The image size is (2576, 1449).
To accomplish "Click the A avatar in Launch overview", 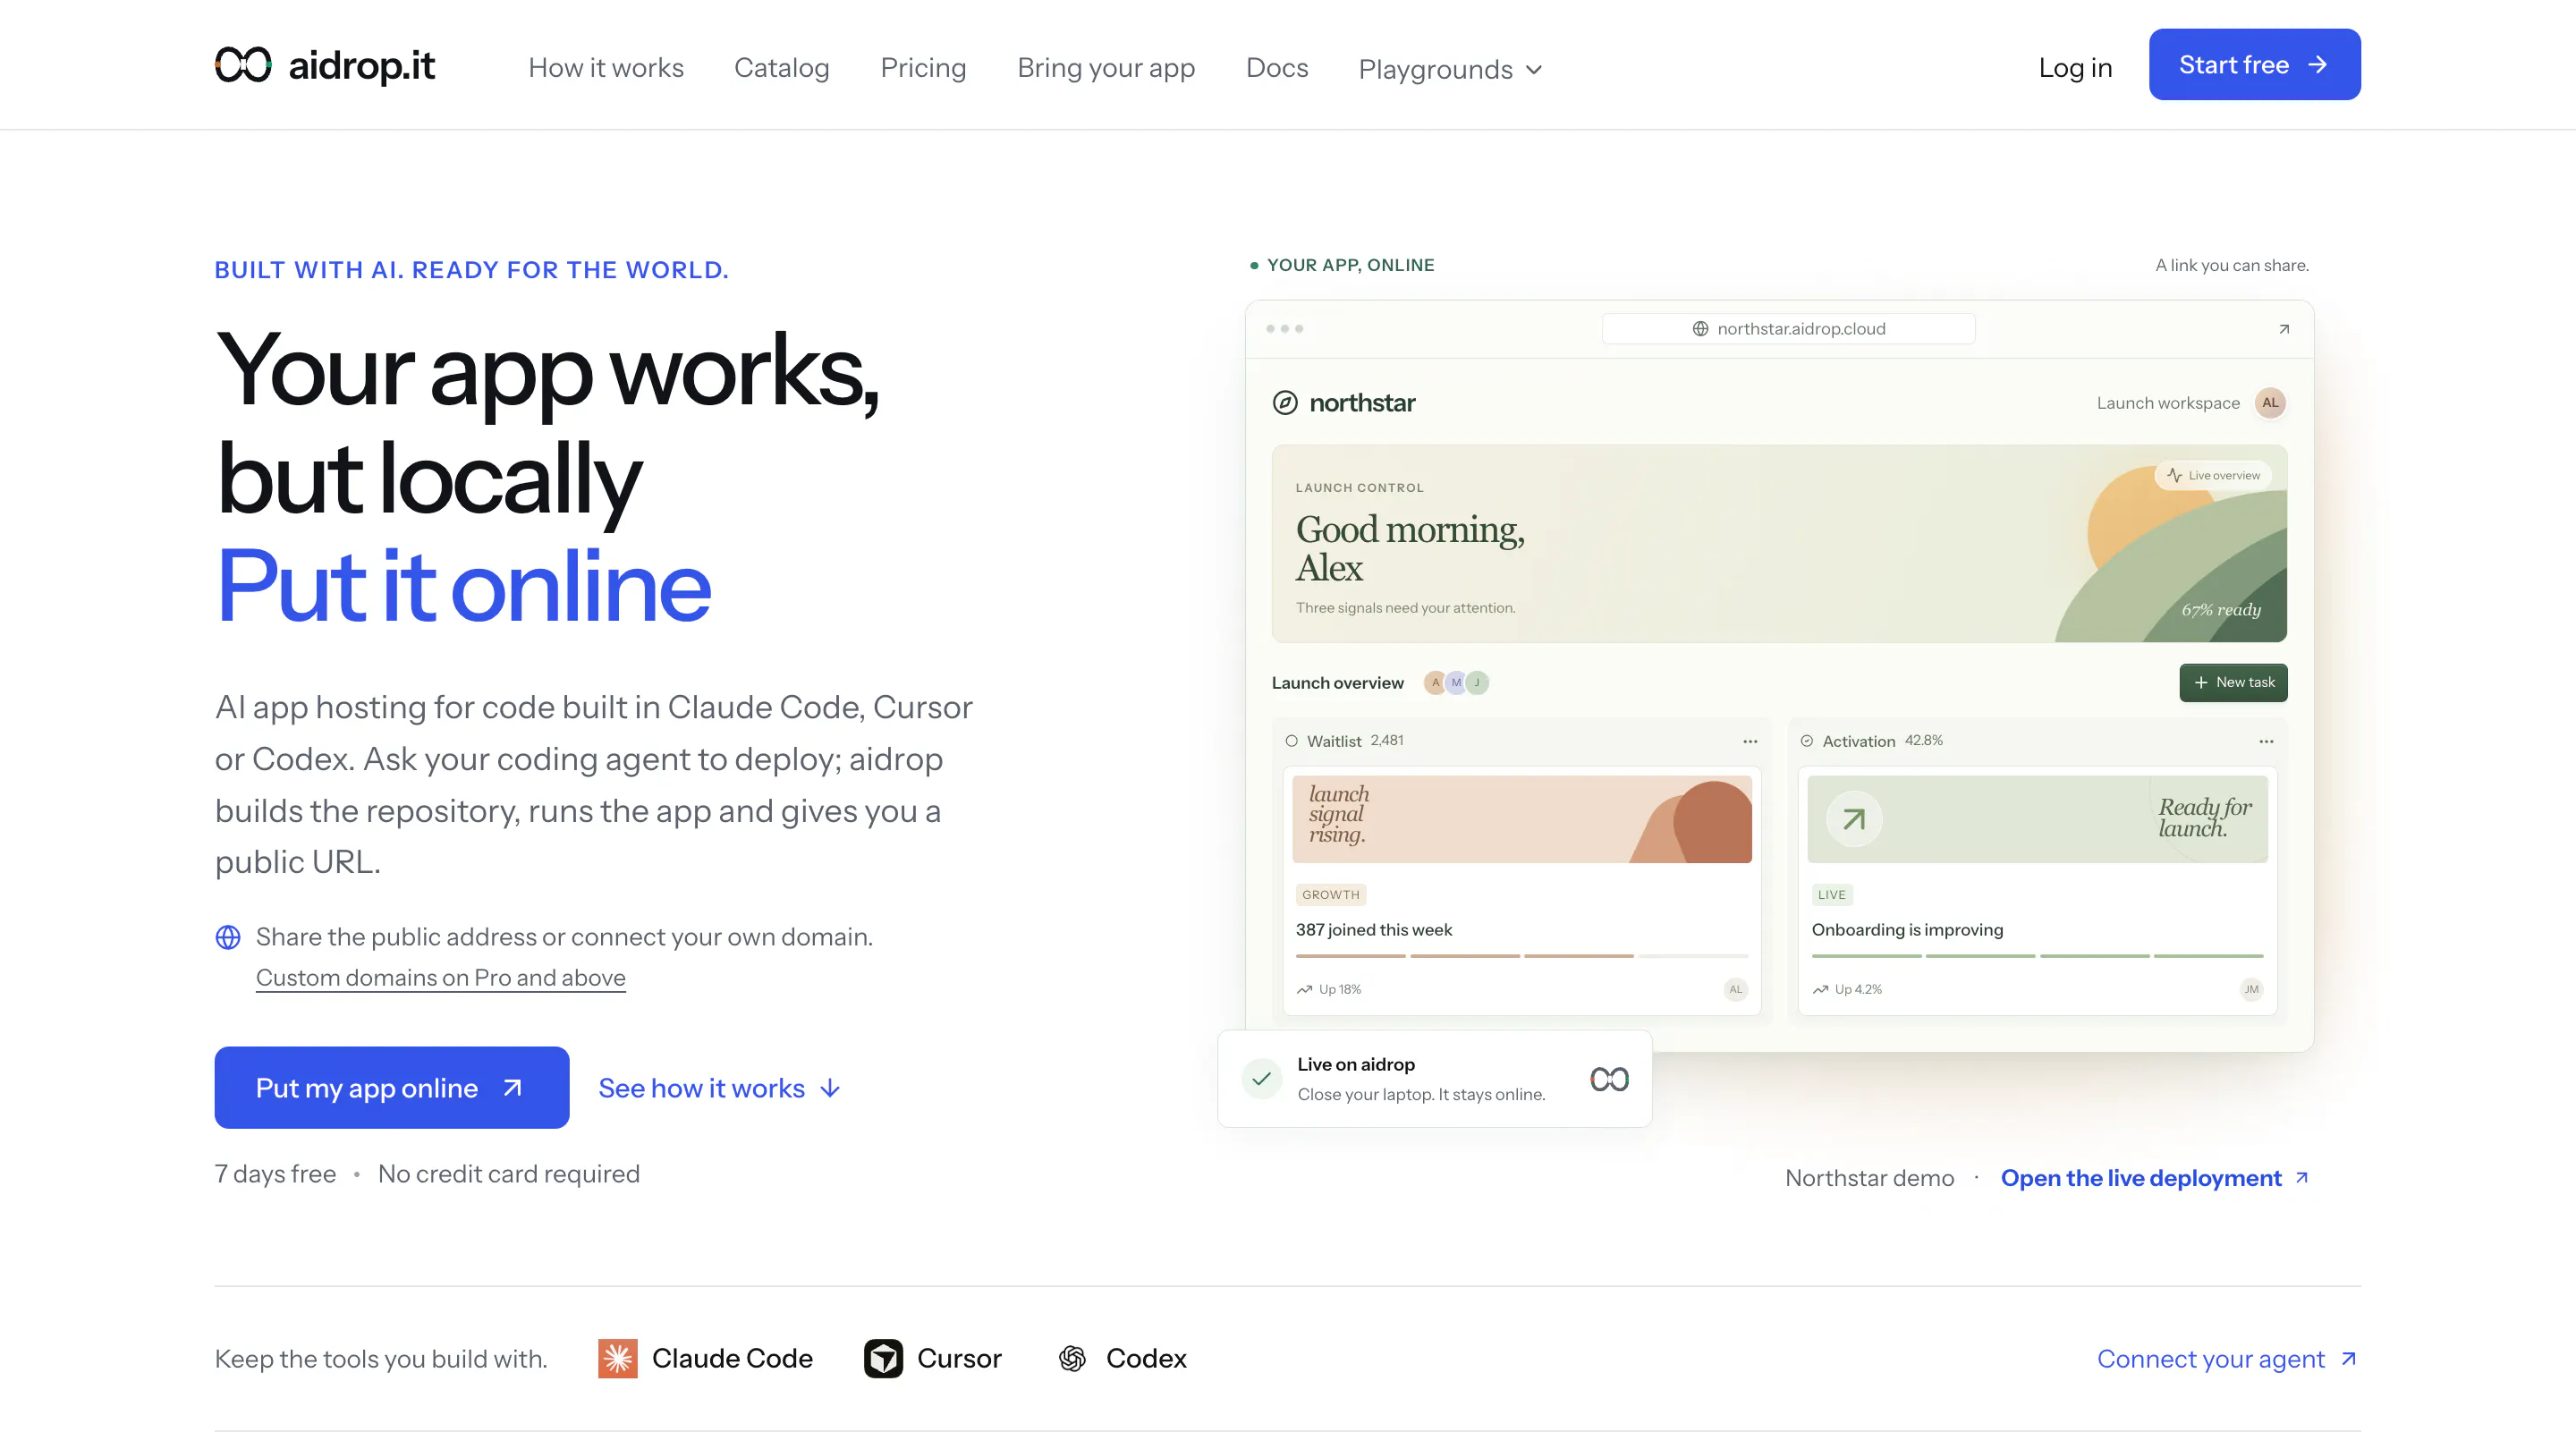I will coord(1435,682).
